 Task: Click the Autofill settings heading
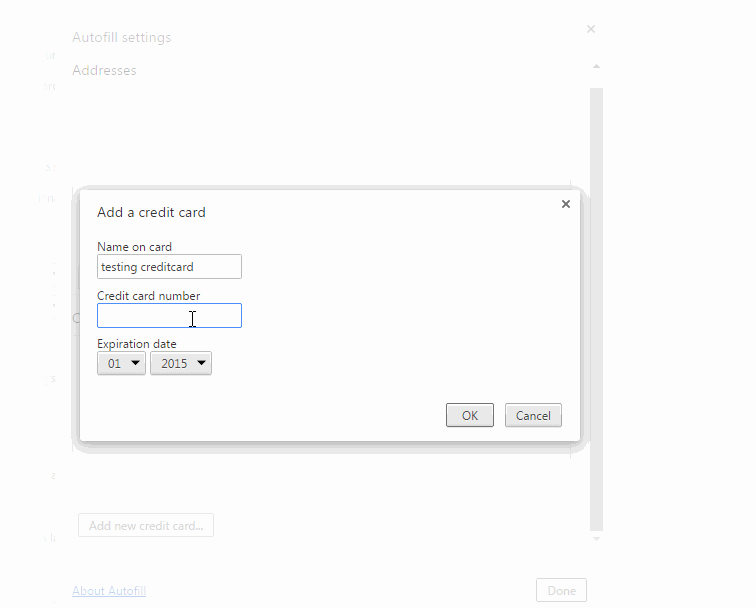click(x=122, y=37)
